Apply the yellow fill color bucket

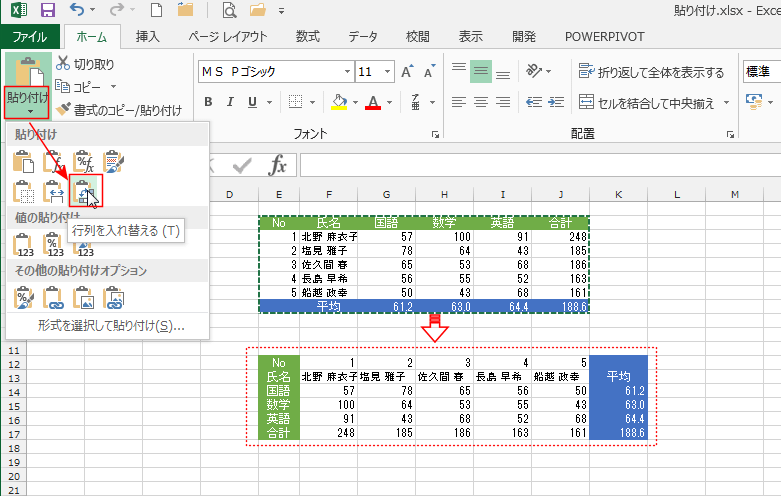tap(338, 102)
